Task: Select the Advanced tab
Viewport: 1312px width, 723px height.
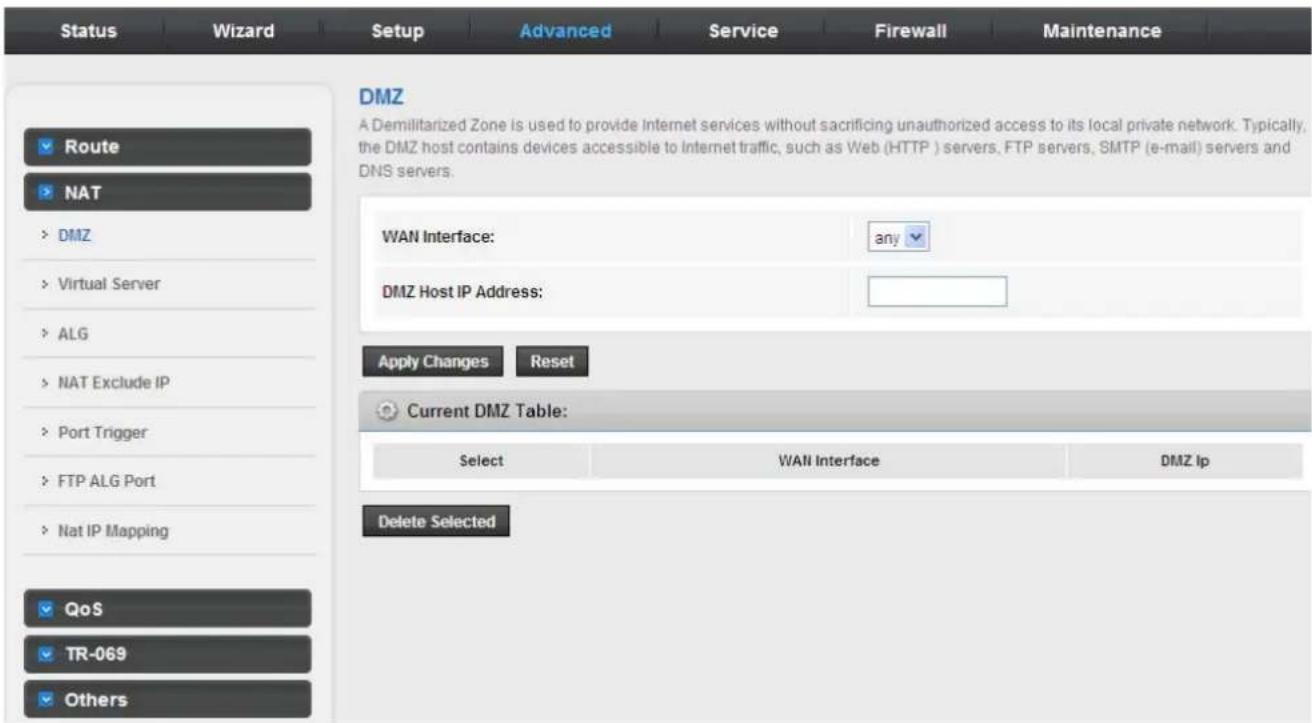Action: [x=565, y=31]
